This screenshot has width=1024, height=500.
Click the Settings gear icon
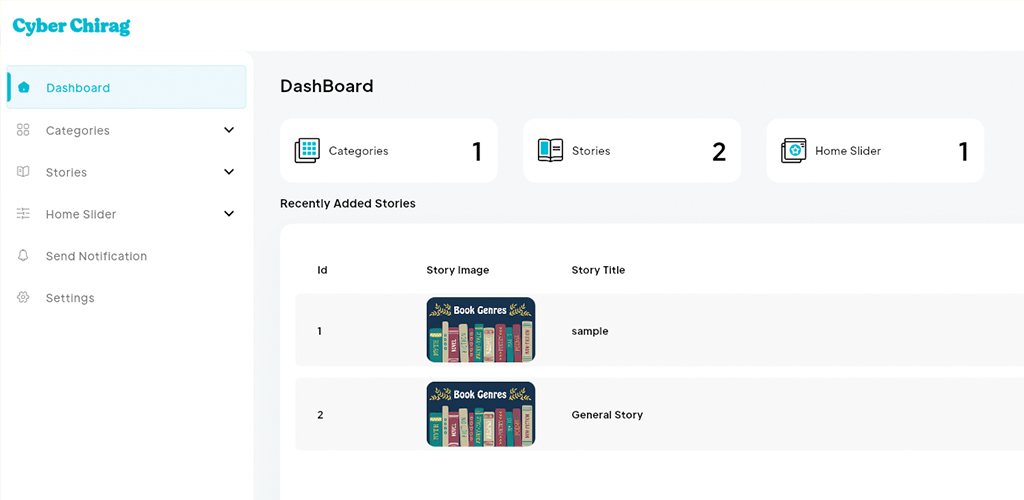click(24, 297)
